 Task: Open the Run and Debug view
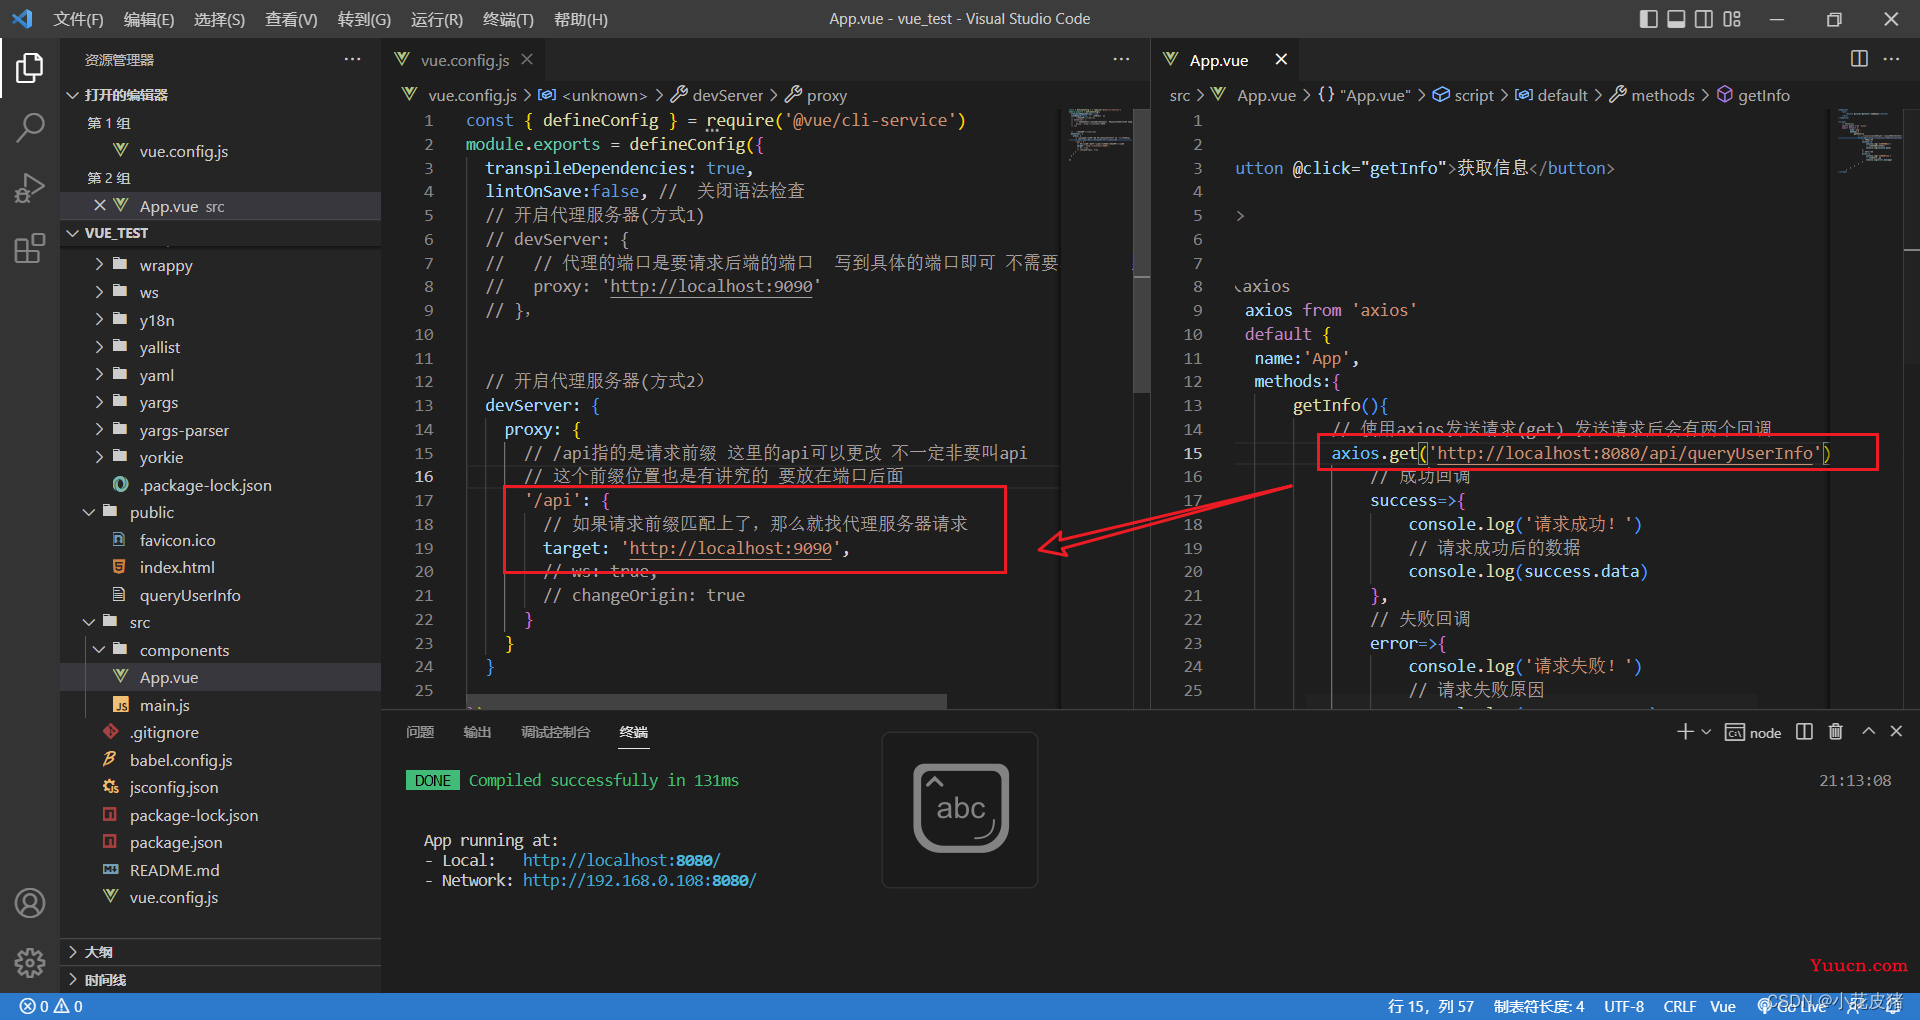coord(30,187)
